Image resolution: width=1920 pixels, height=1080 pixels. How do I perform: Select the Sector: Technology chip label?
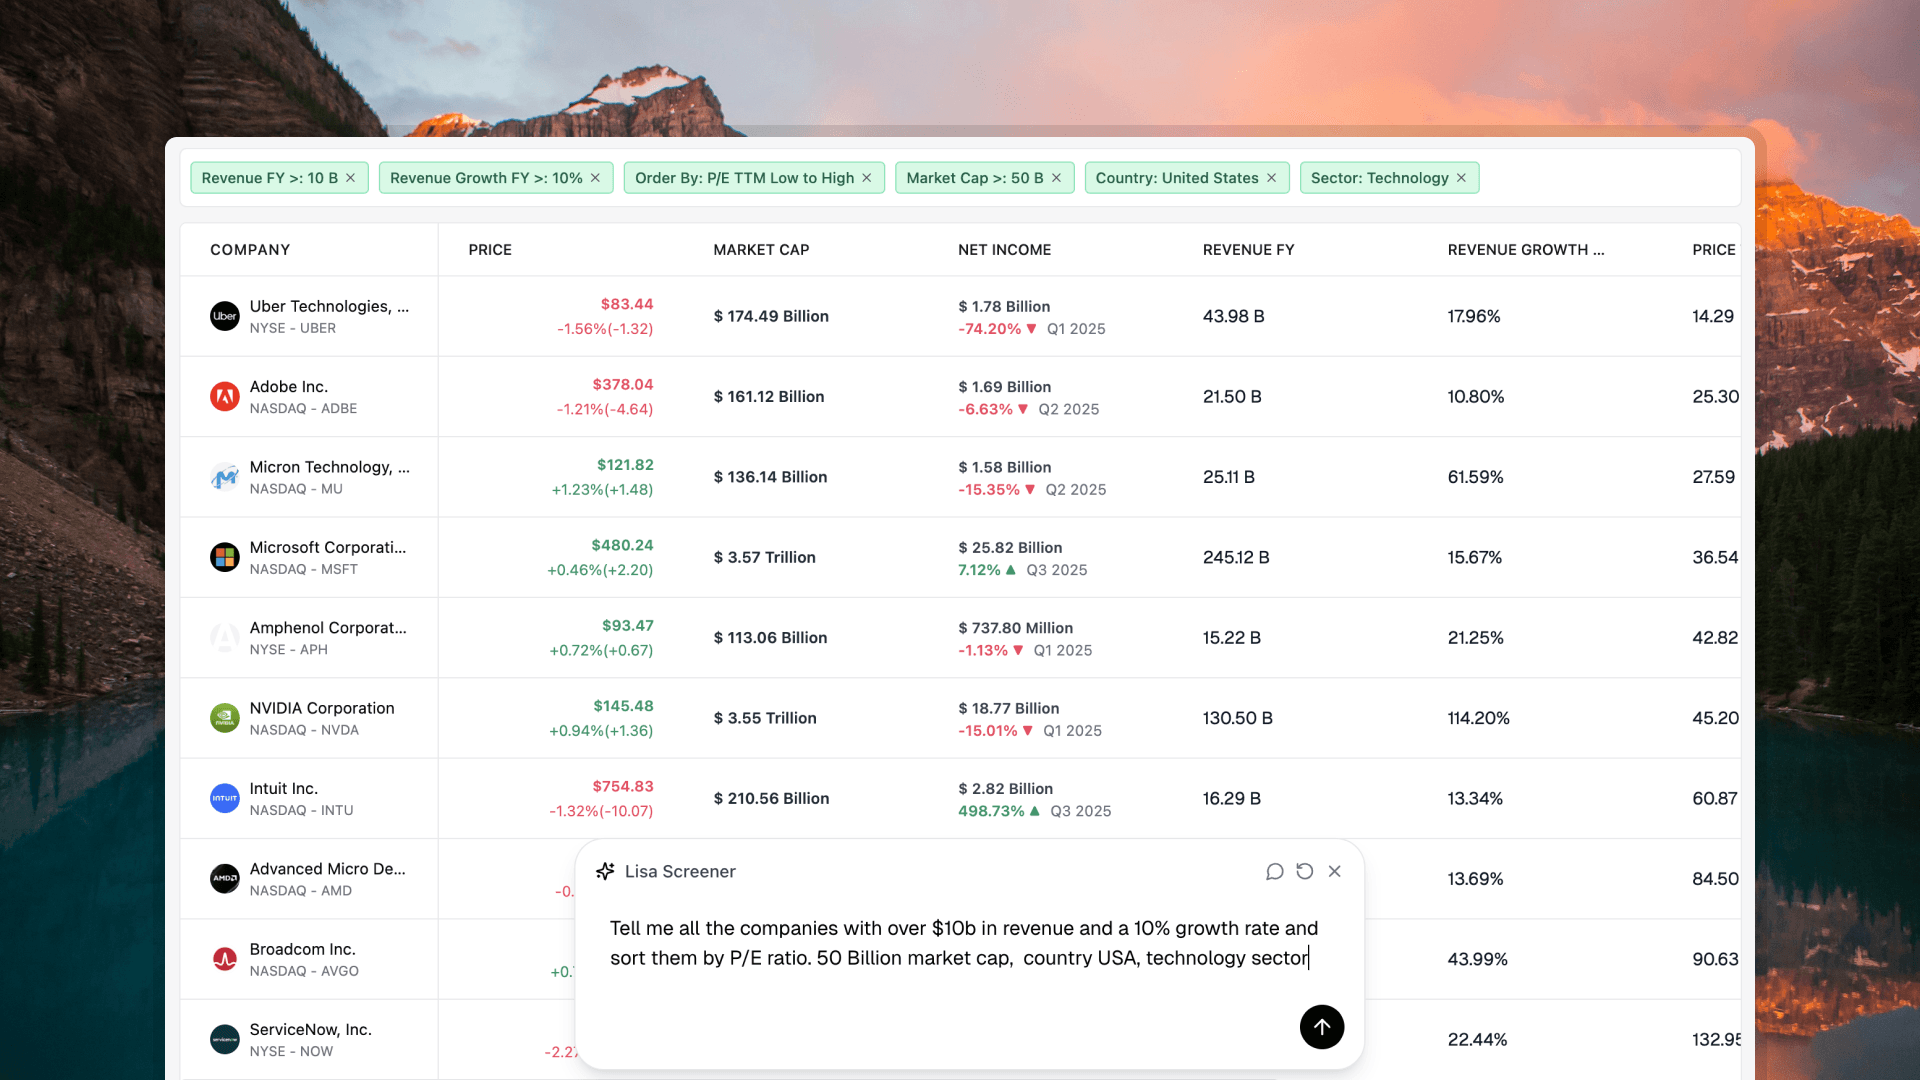pos(1380,178)
